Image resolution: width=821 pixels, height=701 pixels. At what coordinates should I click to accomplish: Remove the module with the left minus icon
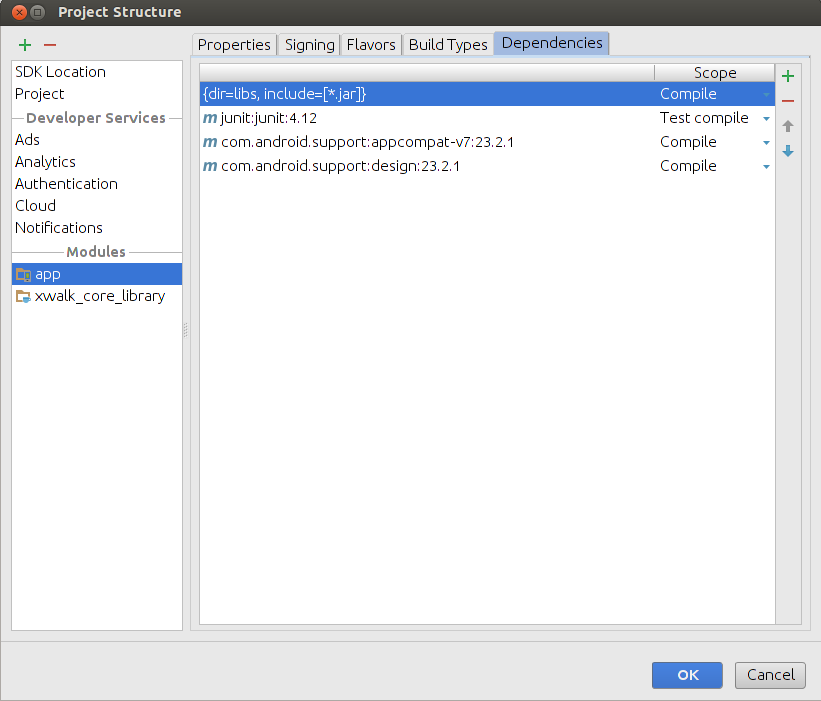click(50, 45)
